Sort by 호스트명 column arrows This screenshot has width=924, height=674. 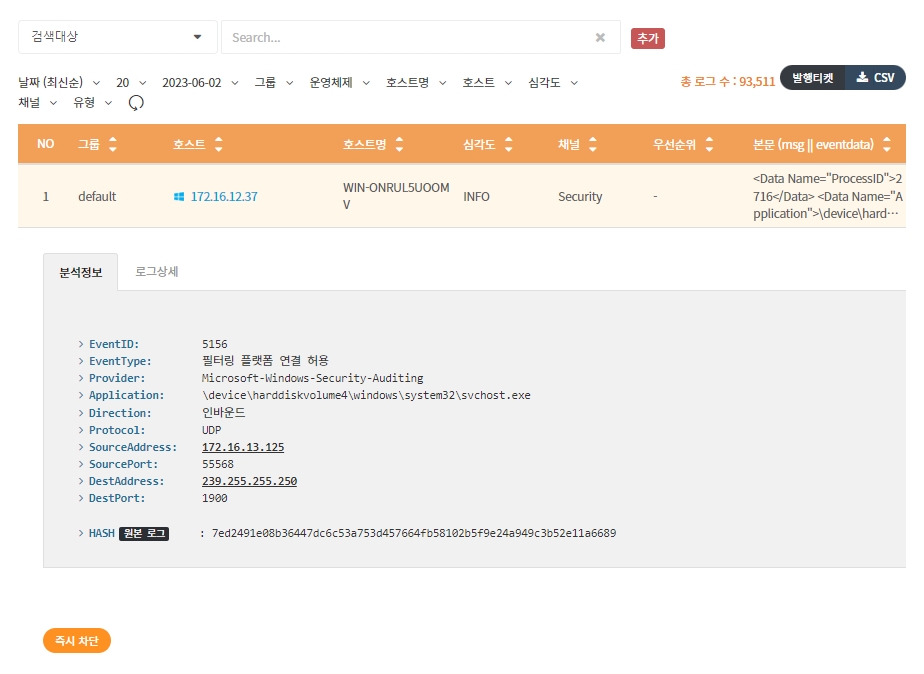coord(399,145)
